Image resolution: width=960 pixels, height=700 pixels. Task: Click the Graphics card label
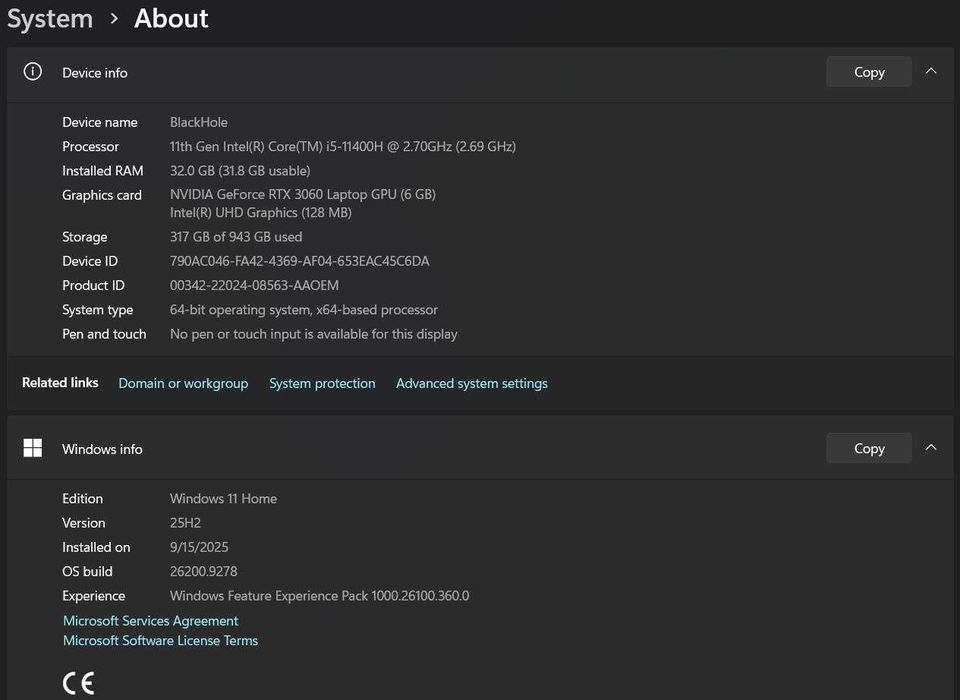[102, 195]
